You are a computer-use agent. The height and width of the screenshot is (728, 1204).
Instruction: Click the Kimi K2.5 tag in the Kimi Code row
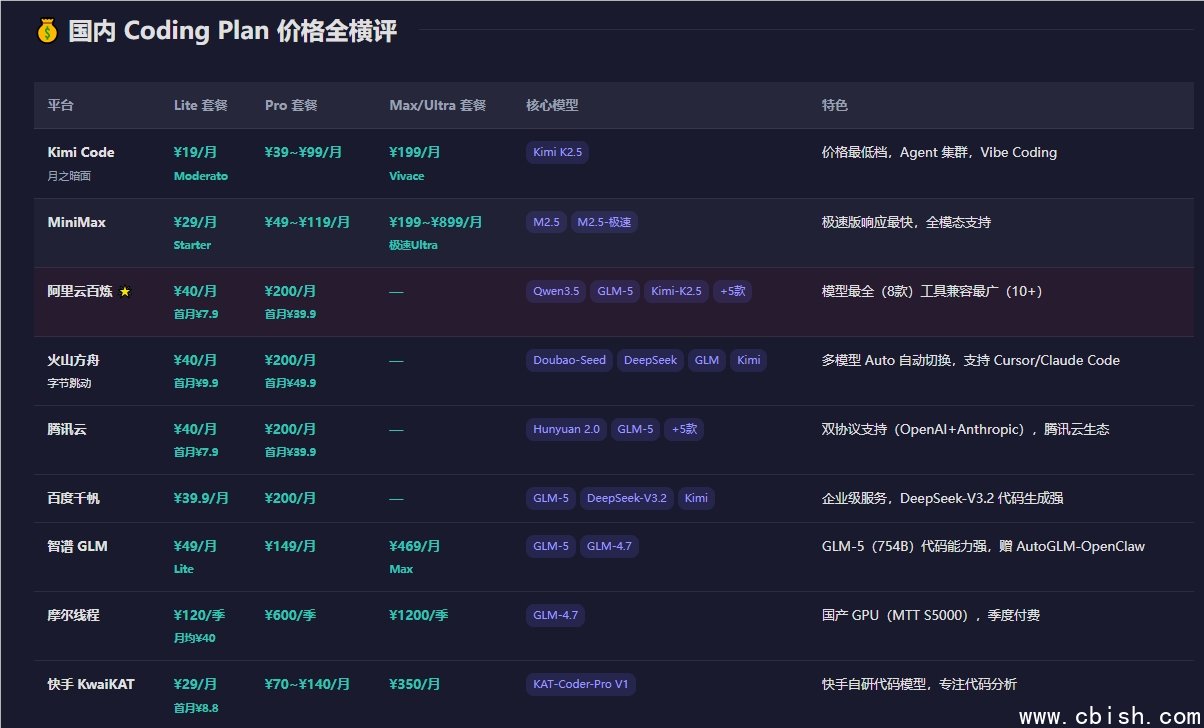(x=557, y=153)
